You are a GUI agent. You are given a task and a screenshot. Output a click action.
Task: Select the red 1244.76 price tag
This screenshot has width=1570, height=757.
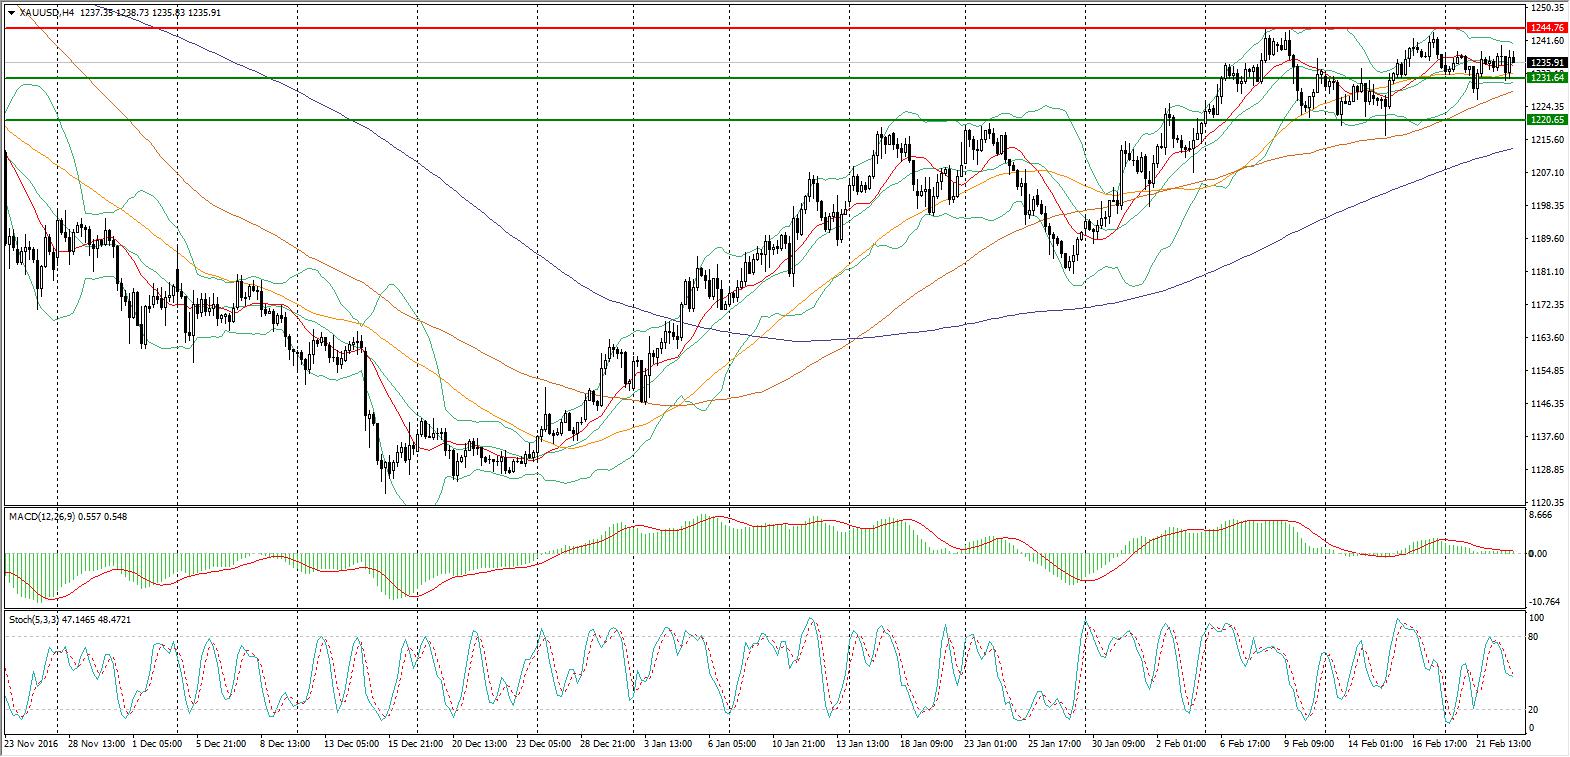(x=1546, y=28)
